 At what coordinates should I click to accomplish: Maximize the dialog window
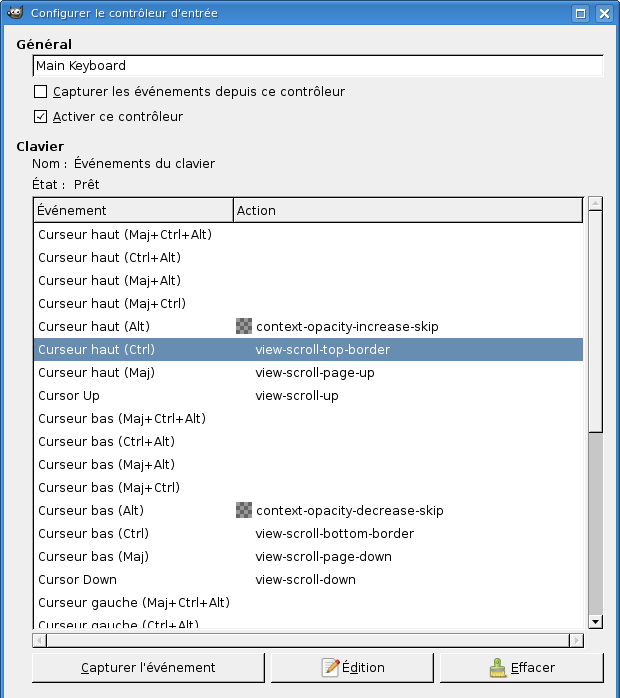point(580,14)
